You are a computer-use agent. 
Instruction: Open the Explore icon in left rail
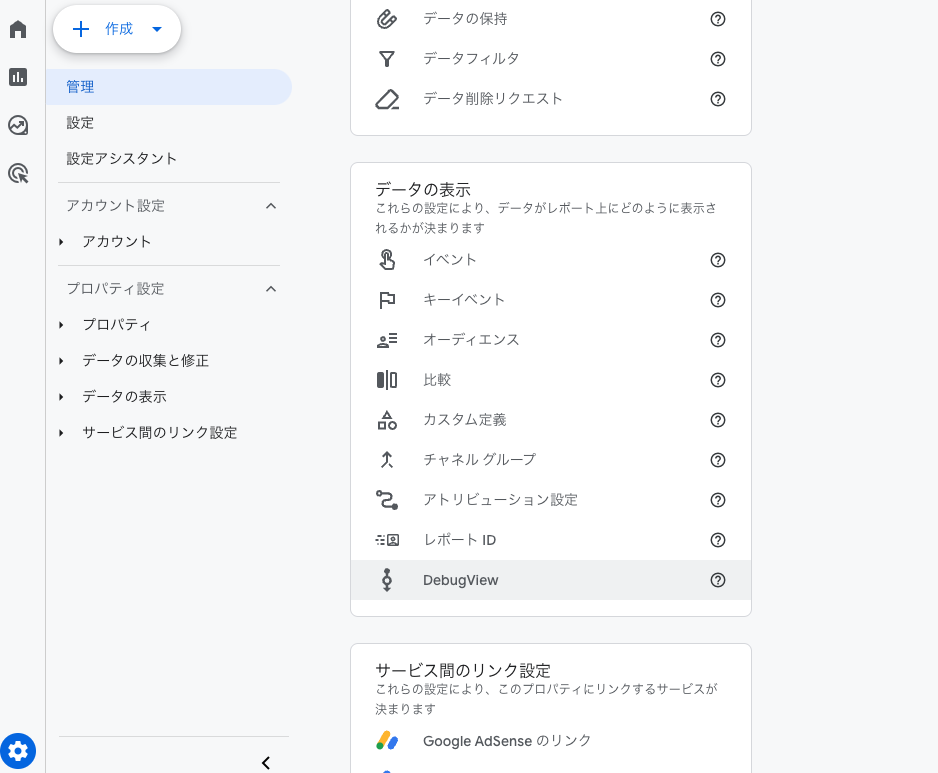[18, 125]
